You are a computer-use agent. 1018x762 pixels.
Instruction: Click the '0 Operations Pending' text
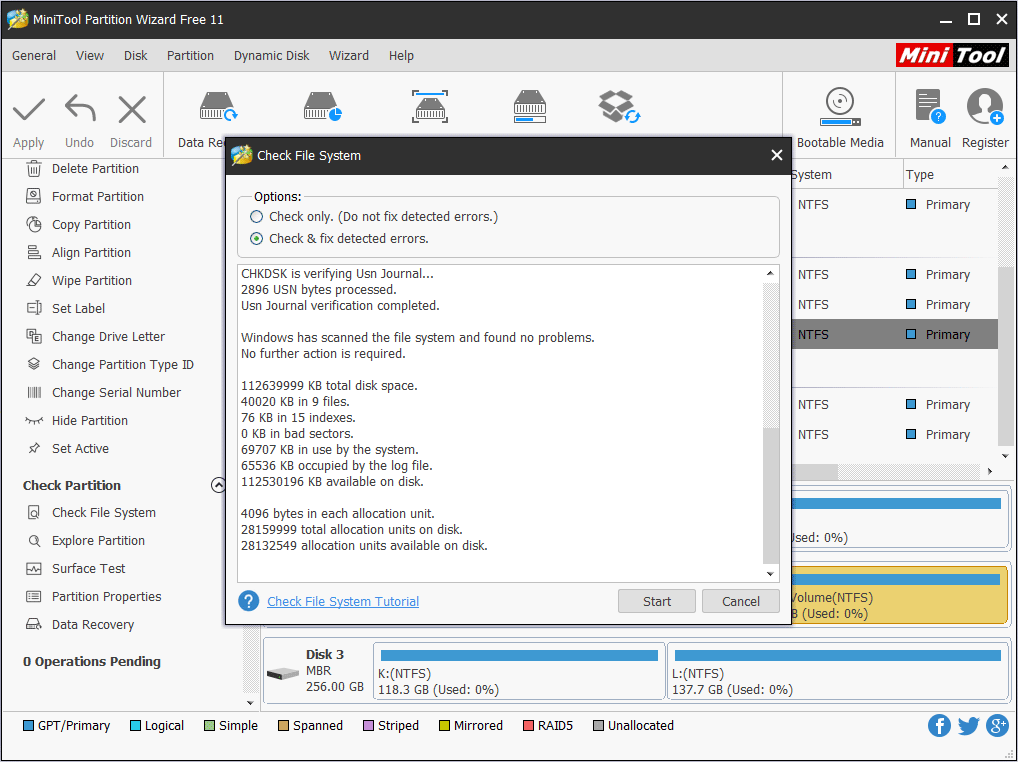pos(92,661)
